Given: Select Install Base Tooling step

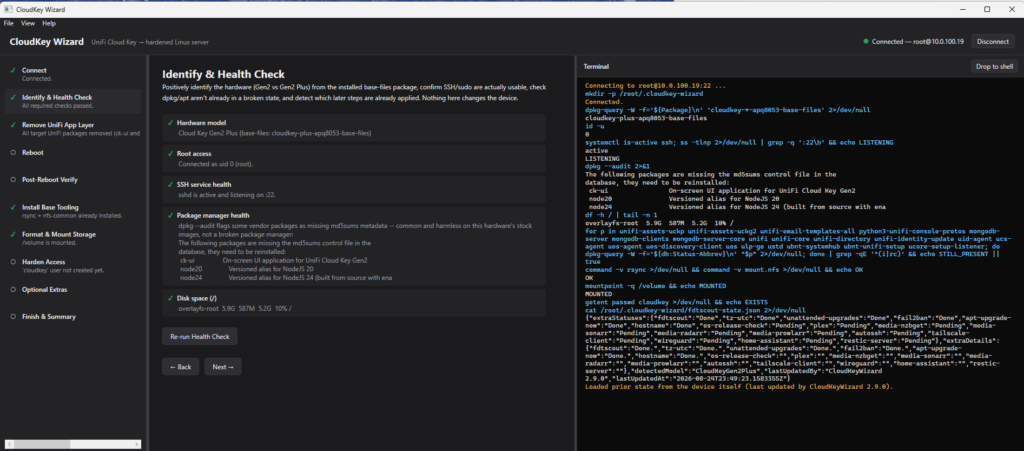Looking at the screenshot, I should point(72,211).
